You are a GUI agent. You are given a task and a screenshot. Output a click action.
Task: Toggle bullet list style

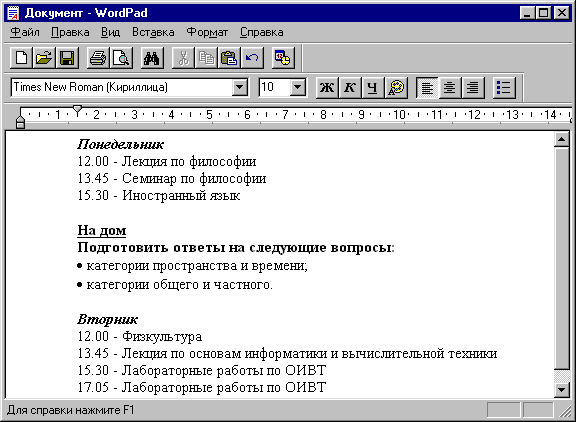click(504, 88)
